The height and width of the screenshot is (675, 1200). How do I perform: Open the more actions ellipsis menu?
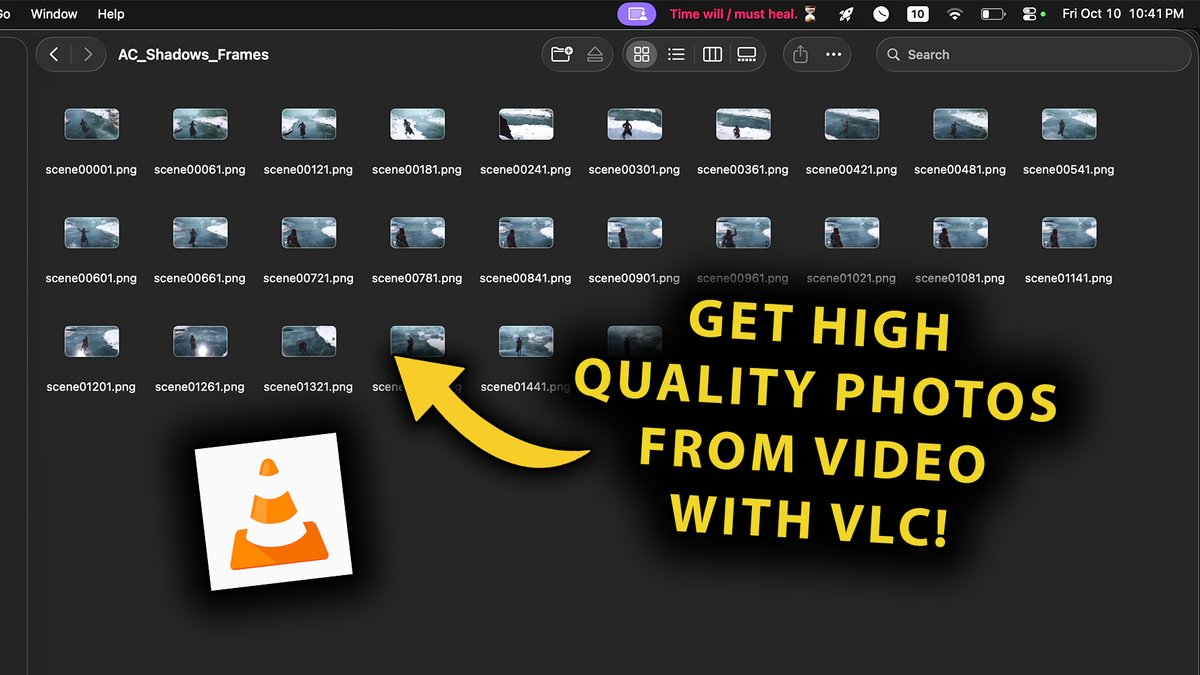point(833,55)
